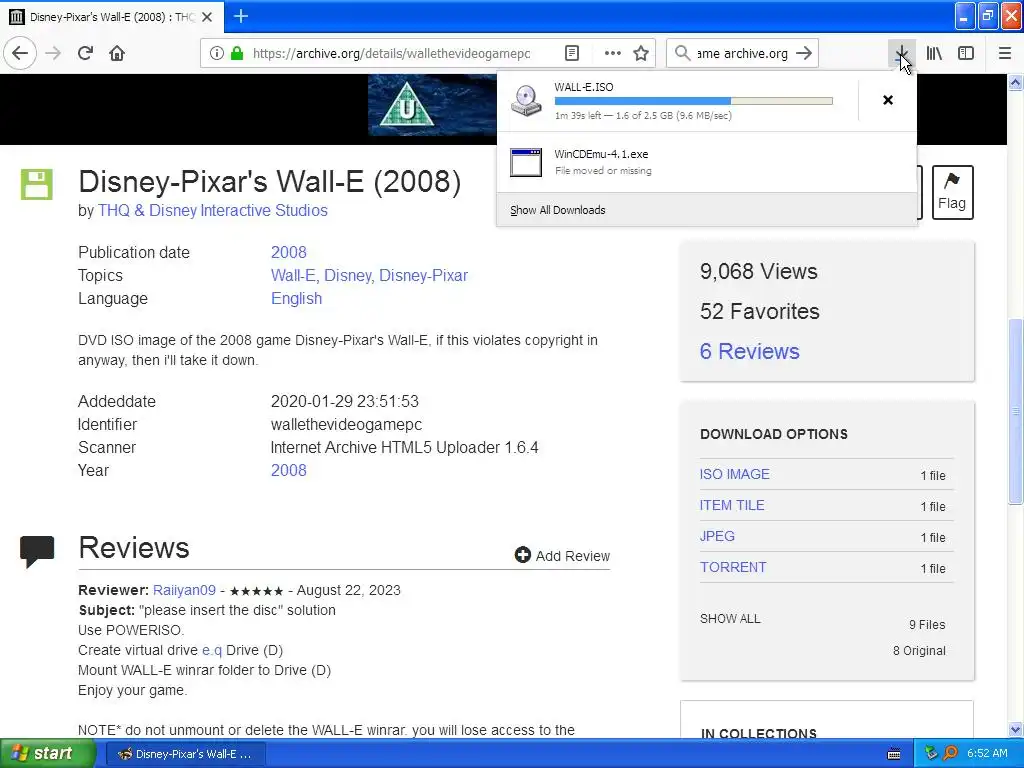Viewport: 1024px width, 768px height.
Task: Go back to the previous page
Action: tap(20, 53)
